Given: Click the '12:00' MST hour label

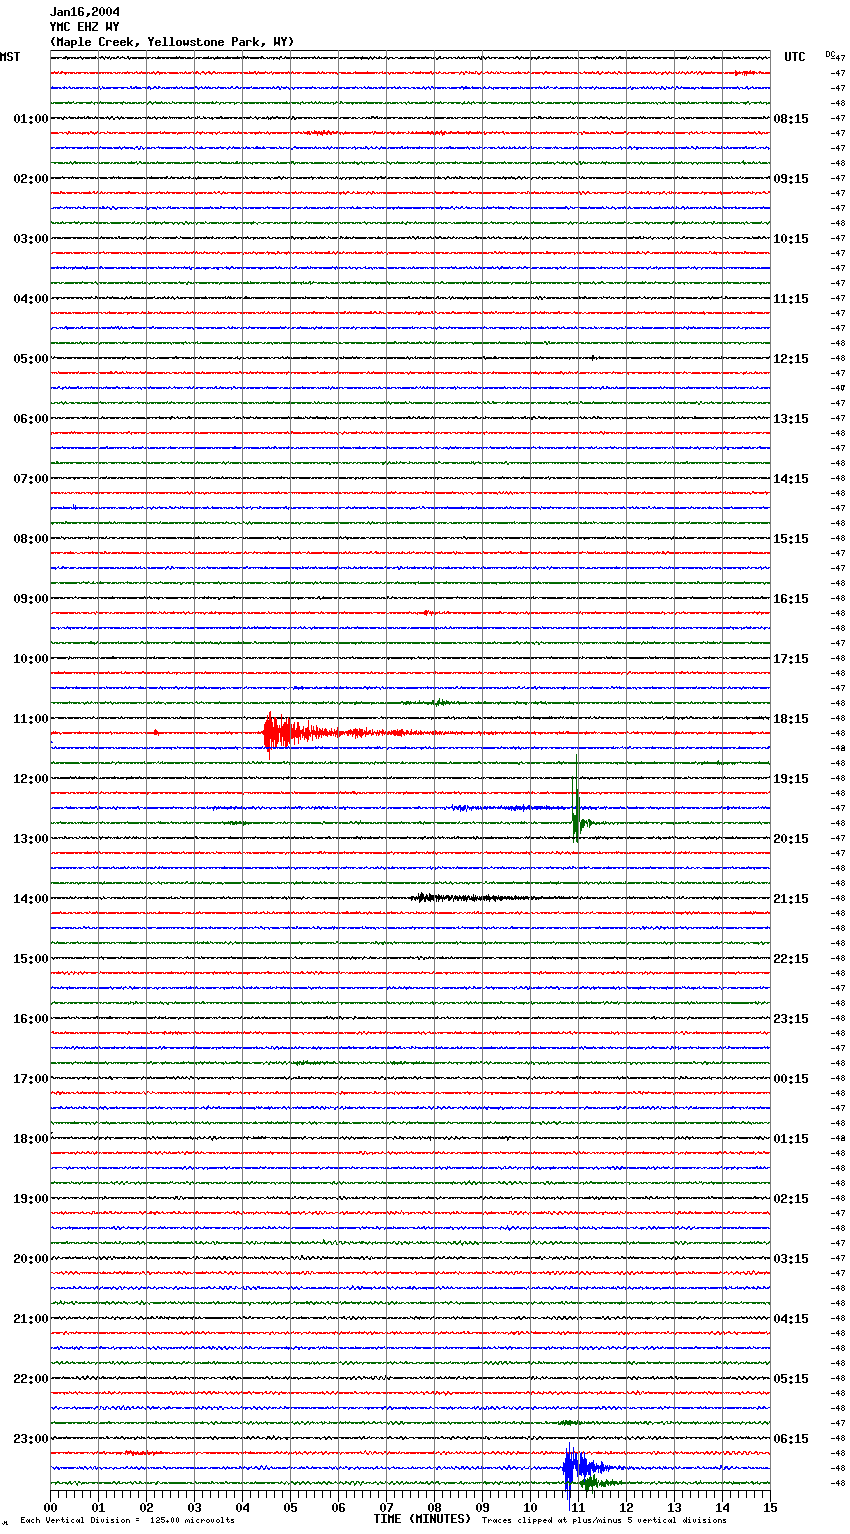Looking at the screenshot, I should pos(30,779).
